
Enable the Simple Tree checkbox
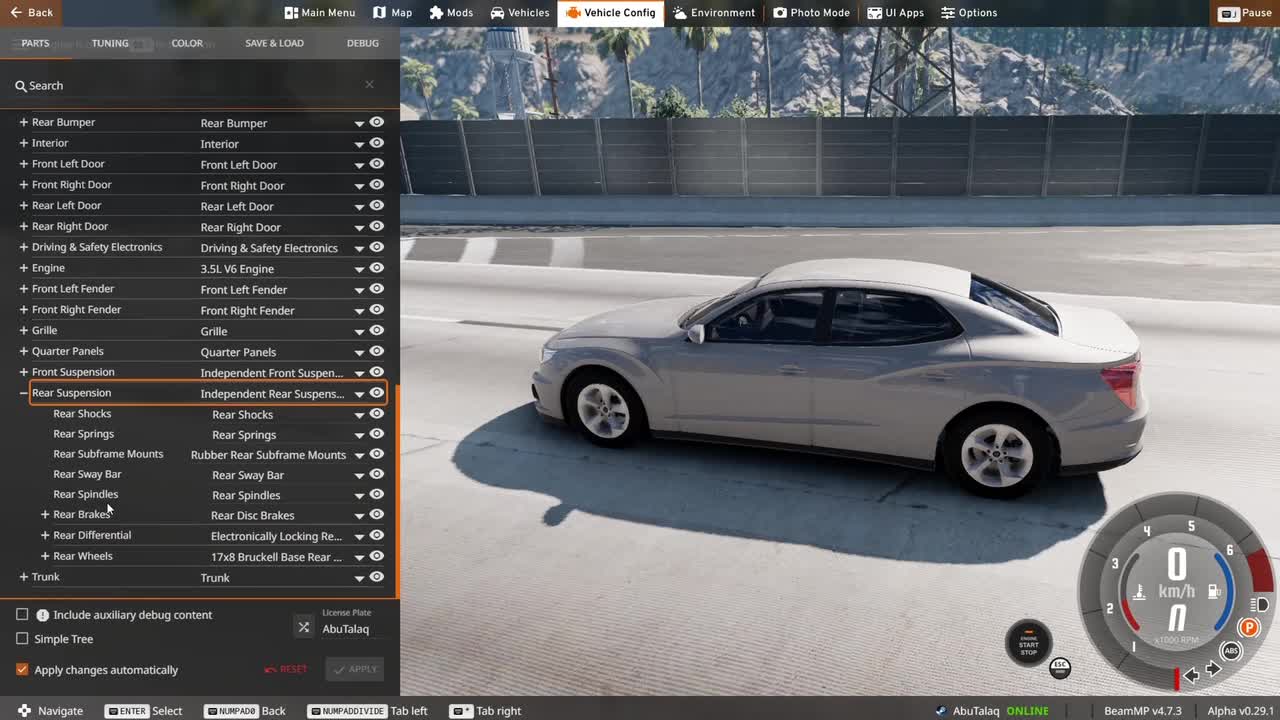(22, 639)
